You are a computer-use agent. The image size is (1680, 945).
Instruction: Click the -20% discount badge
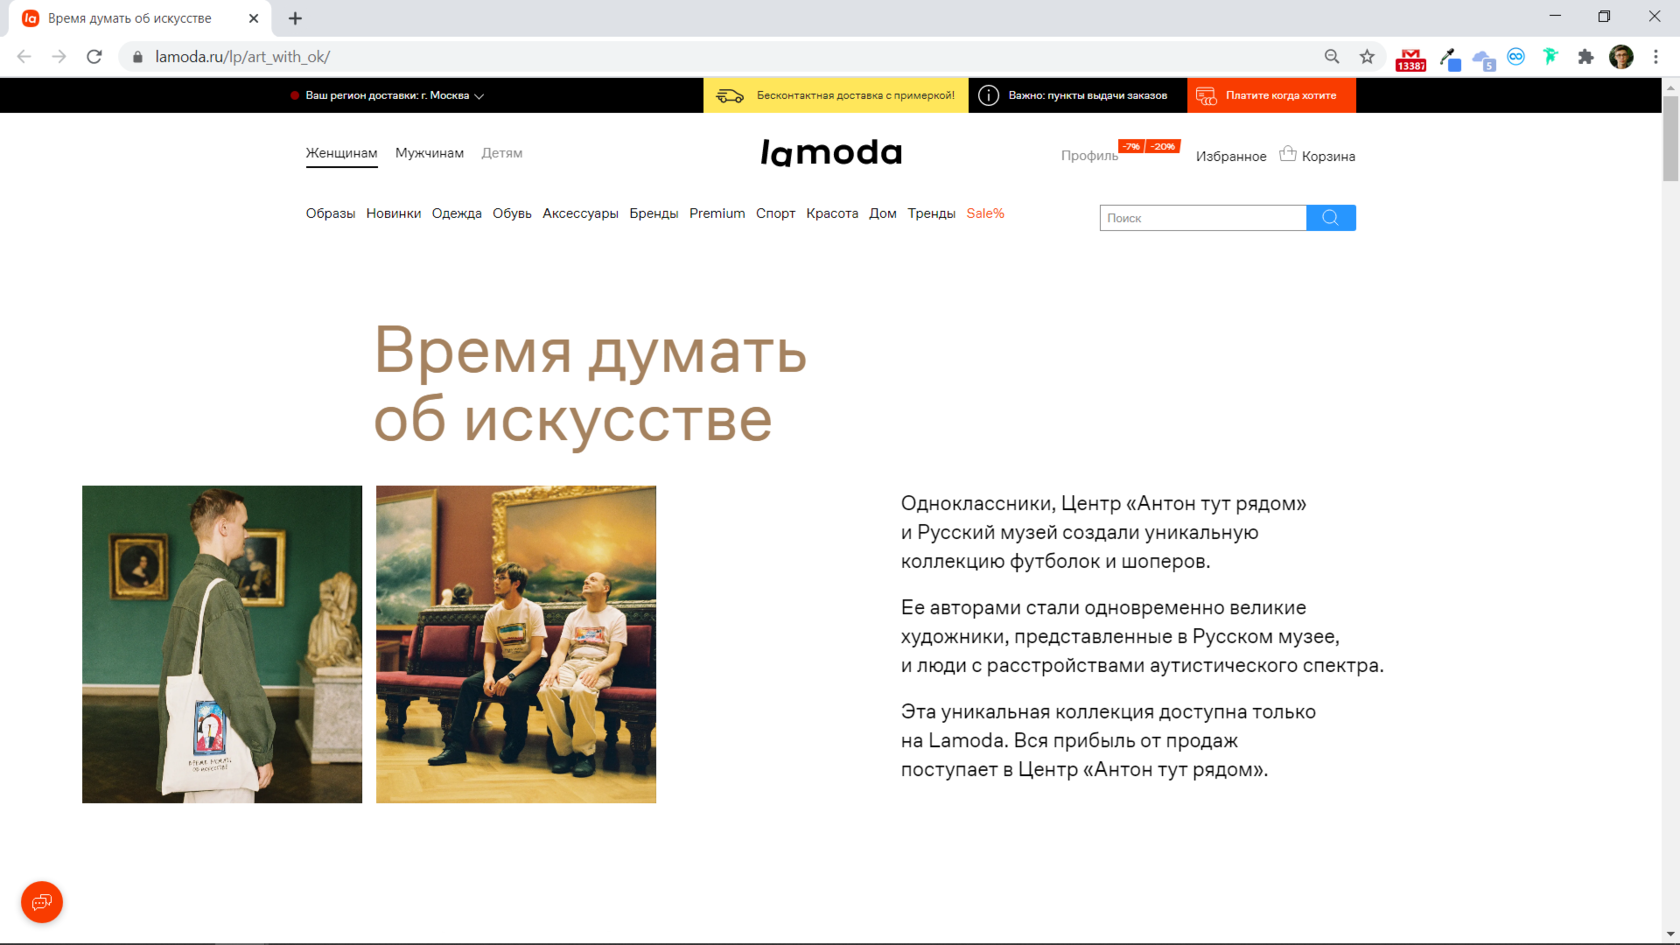click(x=1163, y=147)
